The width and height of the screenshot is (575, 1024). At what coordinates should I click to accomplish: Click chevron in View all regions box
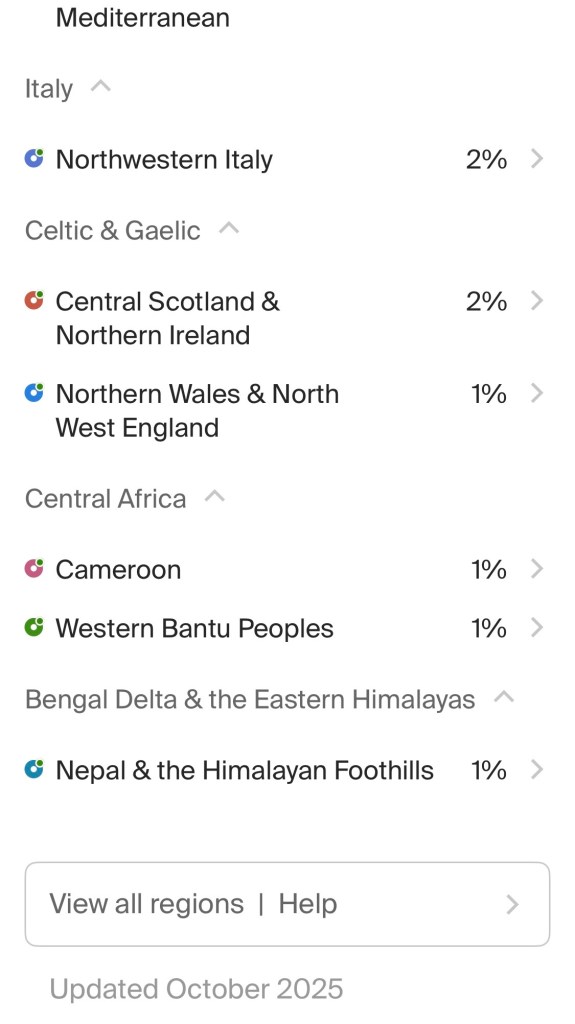[513, 904]
